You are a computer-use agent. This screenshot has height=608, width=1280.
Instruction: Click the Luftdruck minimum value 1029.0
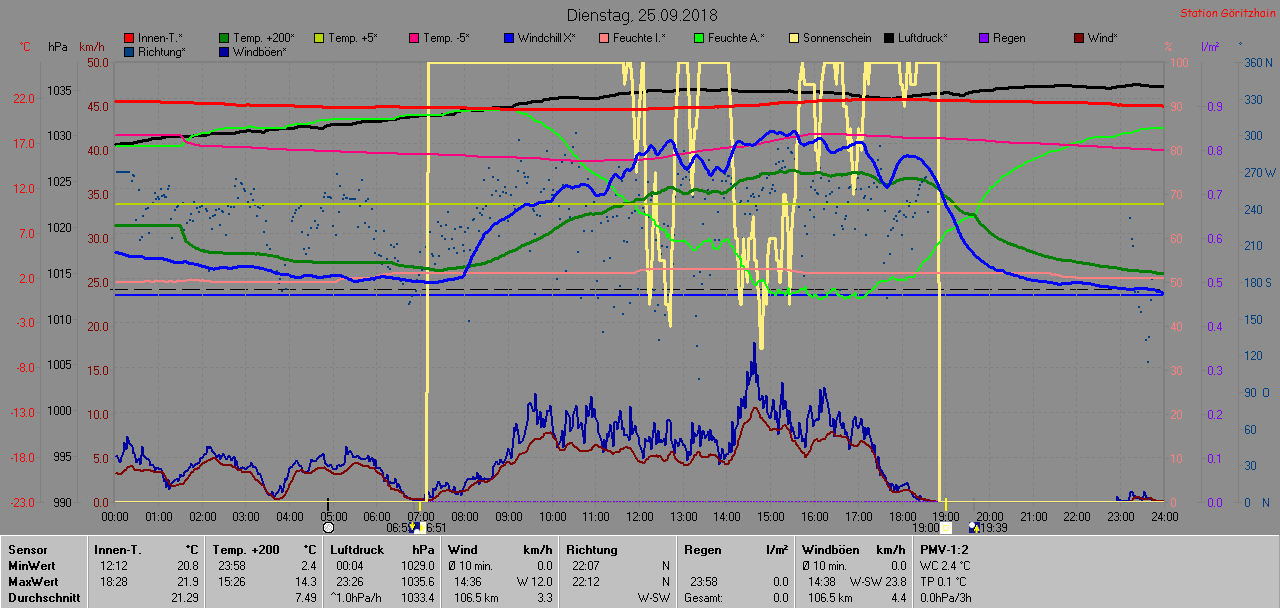[416, 565]
